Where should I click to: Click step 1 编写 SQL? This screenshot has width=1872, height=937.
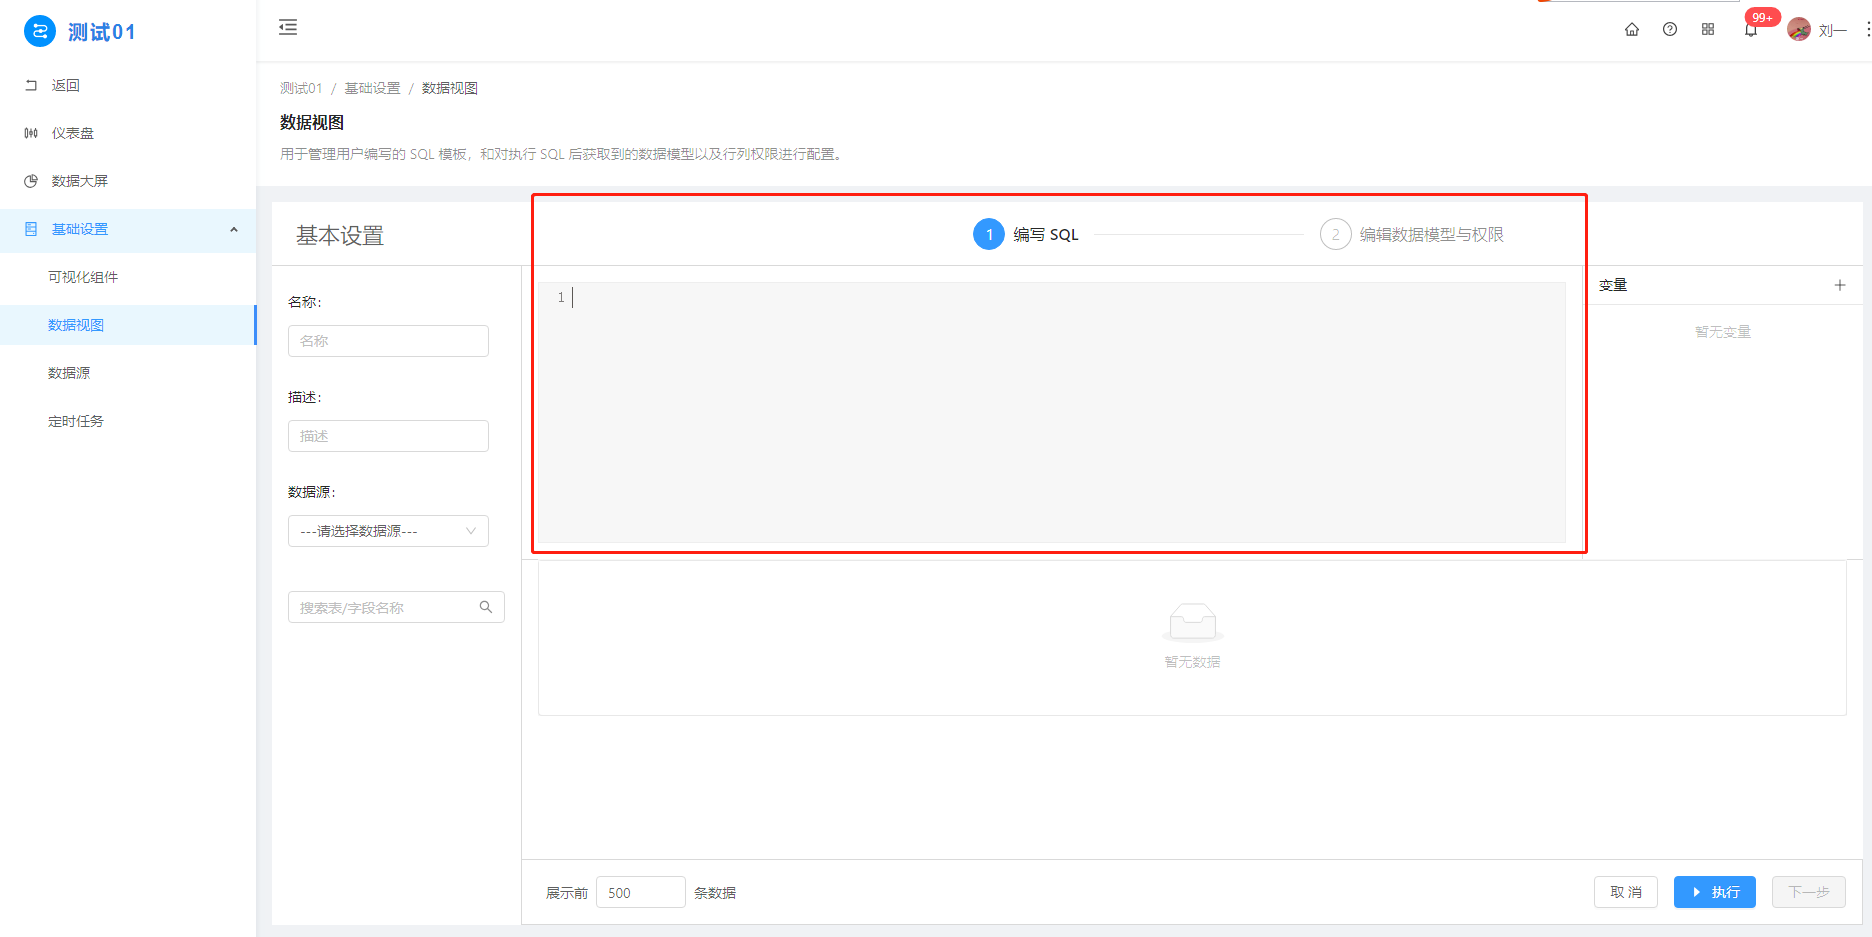point(1026,234)
